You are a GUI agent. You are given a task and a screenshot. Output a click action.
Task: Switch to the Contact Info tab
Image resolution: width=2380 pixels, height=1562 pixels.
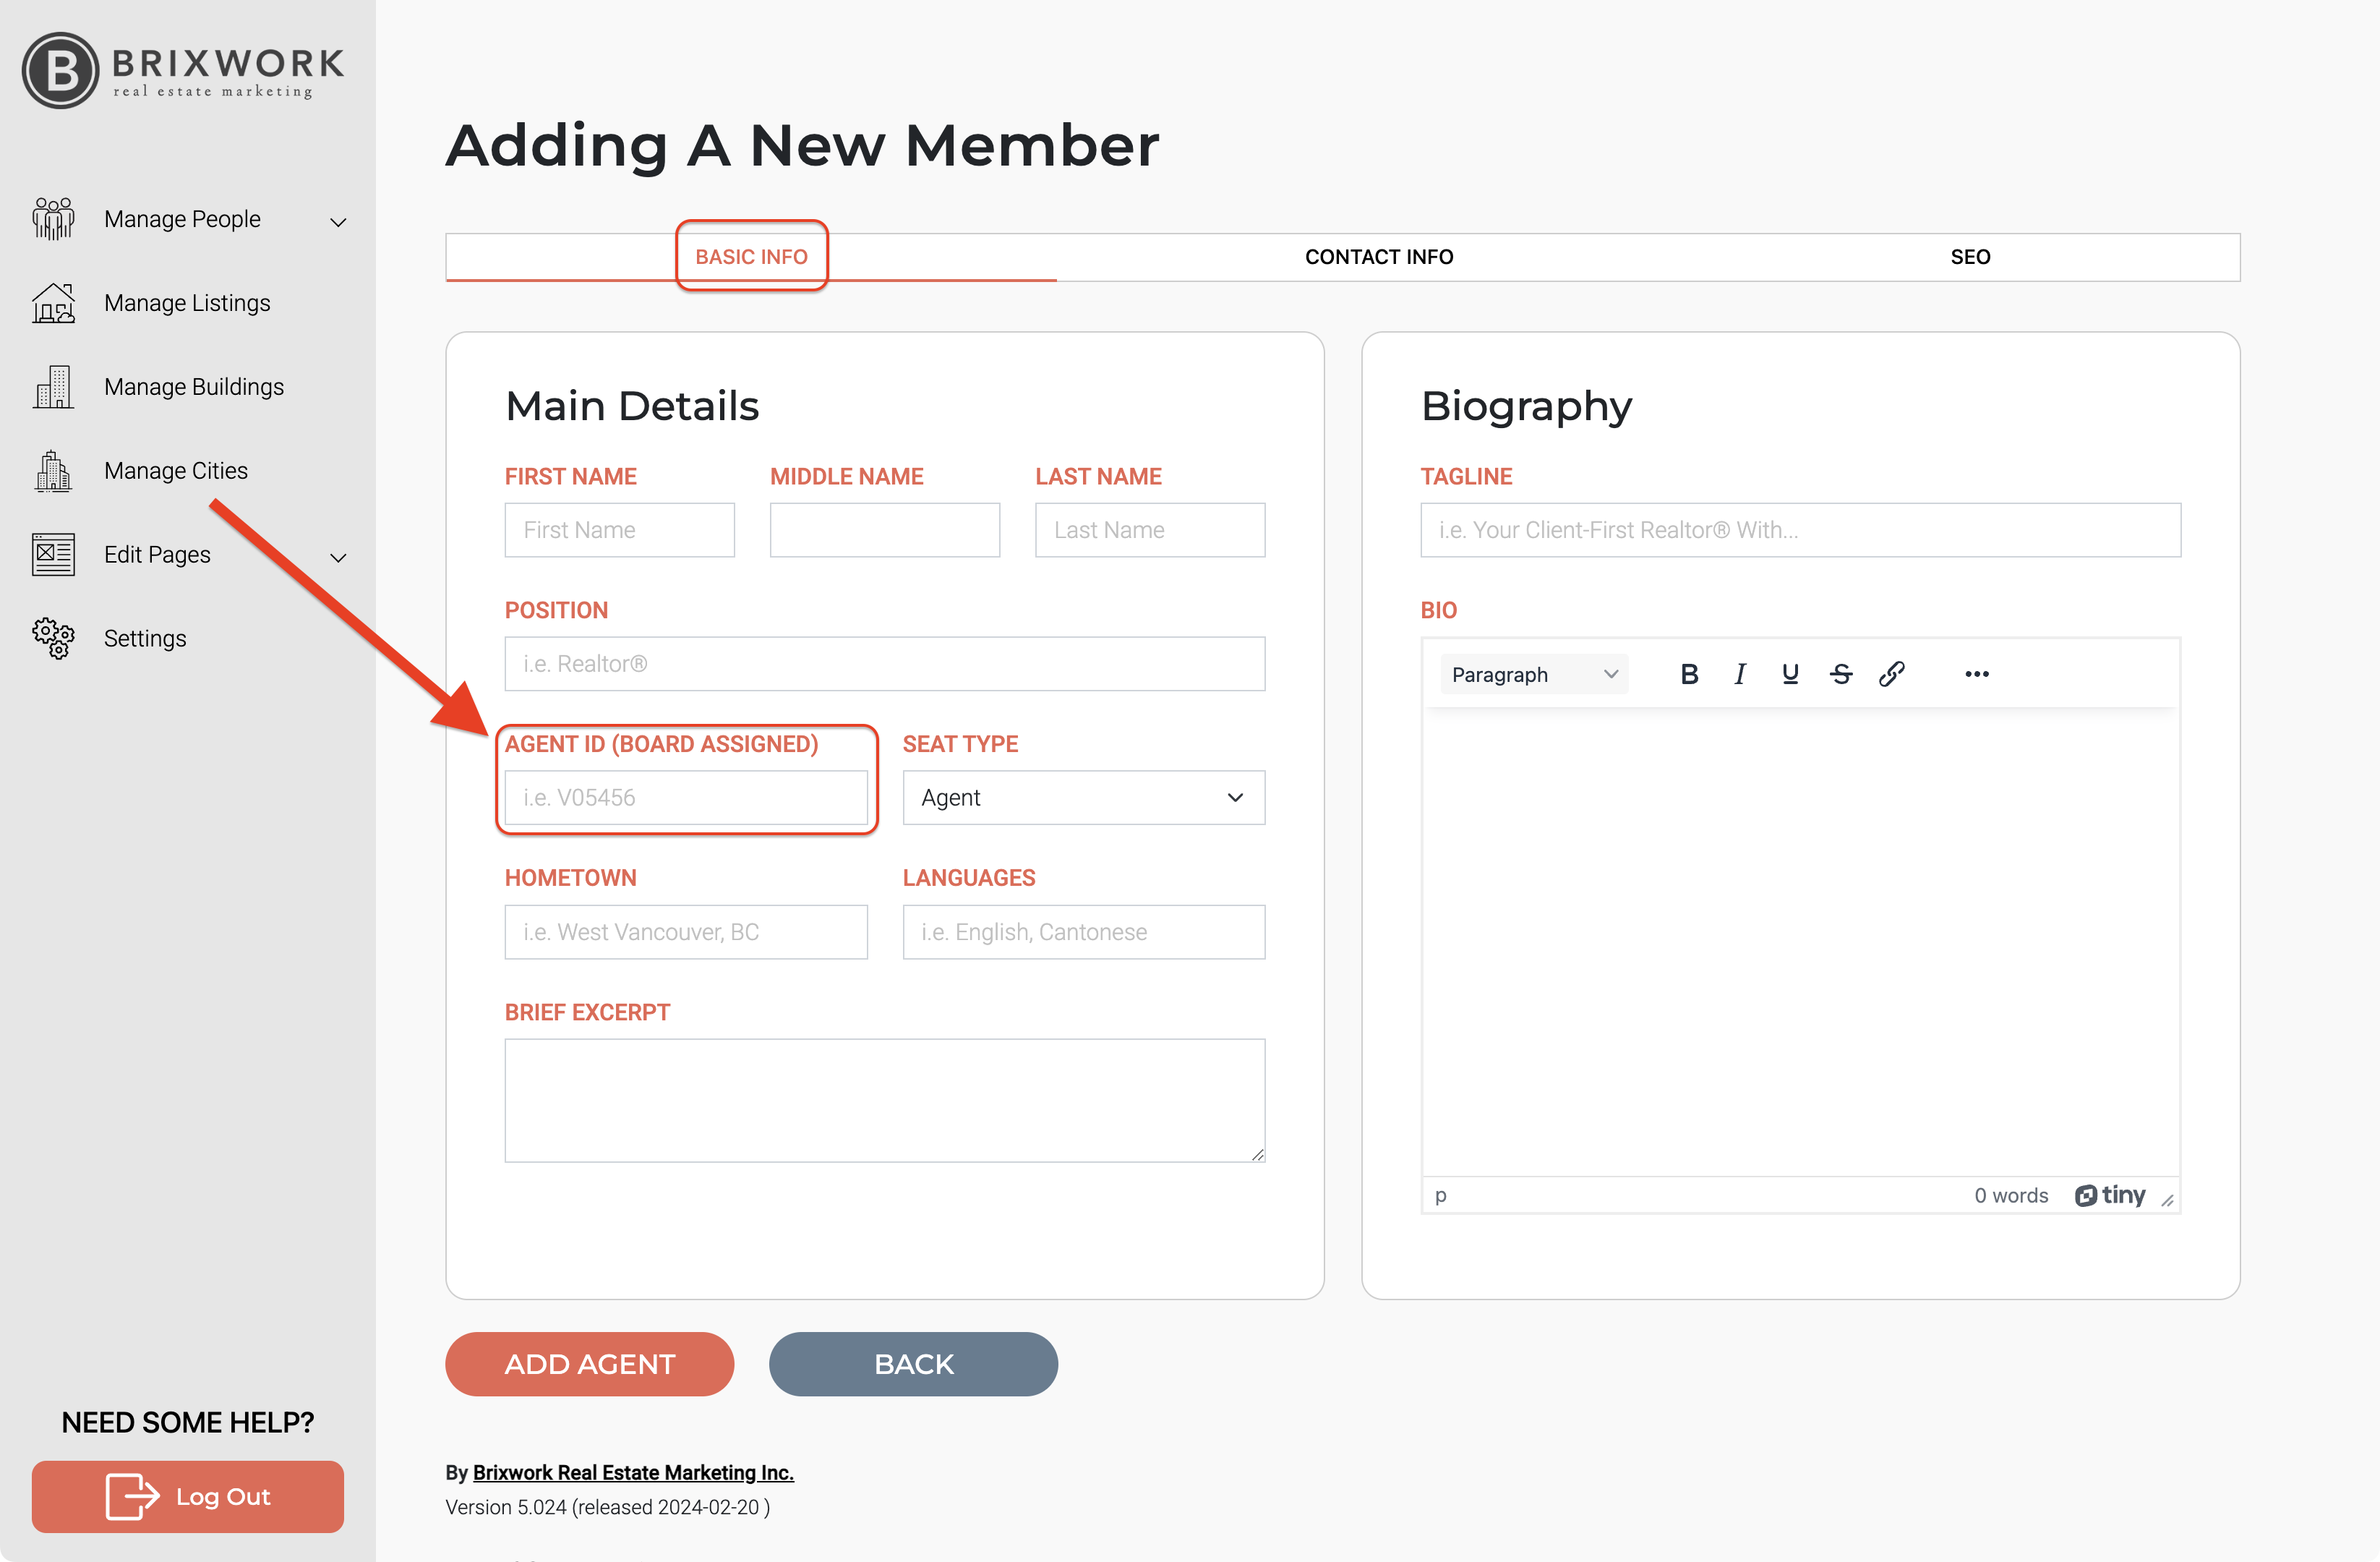pos(1379,257)
